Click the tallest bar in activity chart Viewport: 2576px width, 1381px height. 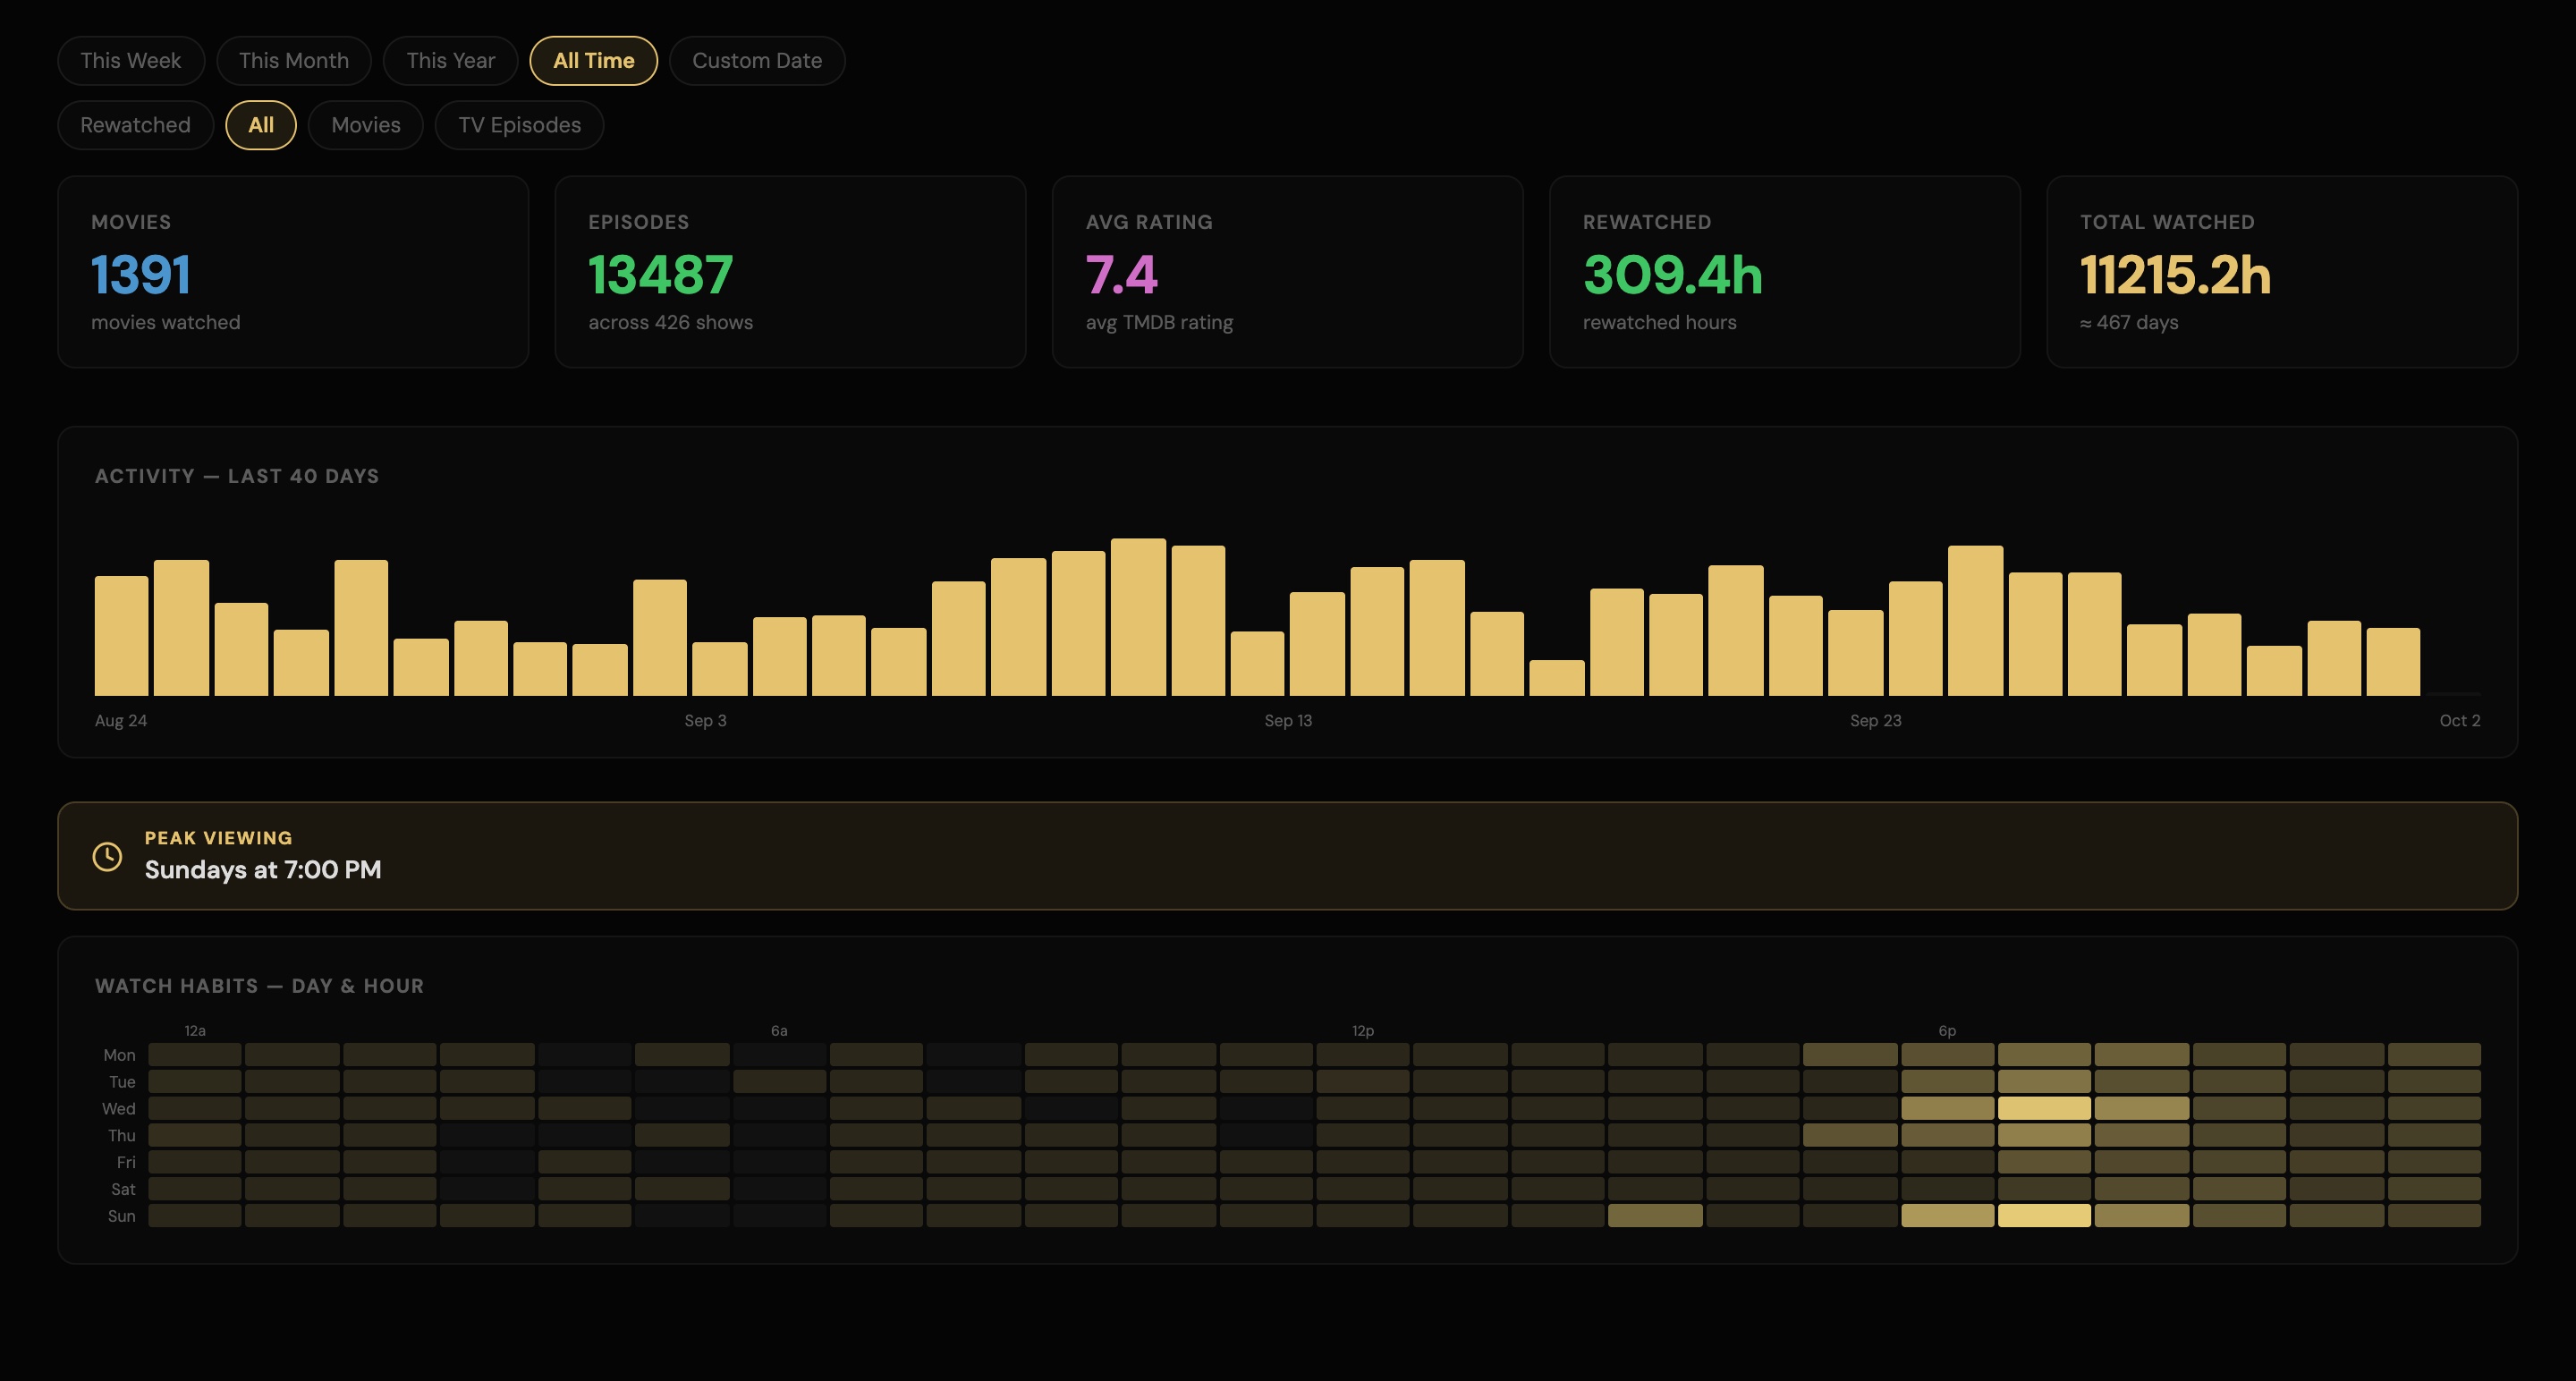pyautogui.click(x=1138, y=617)
